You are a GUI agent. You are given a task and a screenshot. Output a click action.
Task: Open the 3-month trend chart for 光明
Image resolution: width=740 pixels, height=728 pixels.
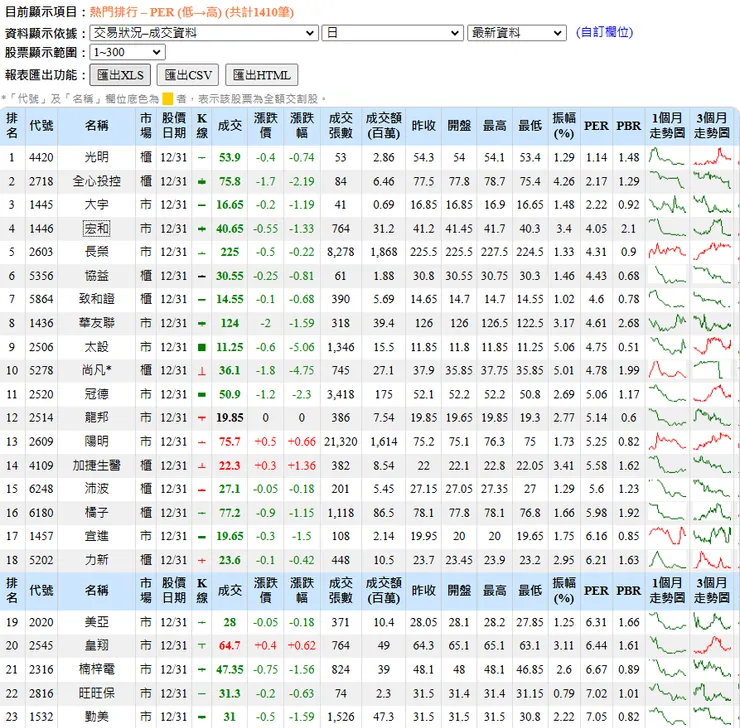712,157
